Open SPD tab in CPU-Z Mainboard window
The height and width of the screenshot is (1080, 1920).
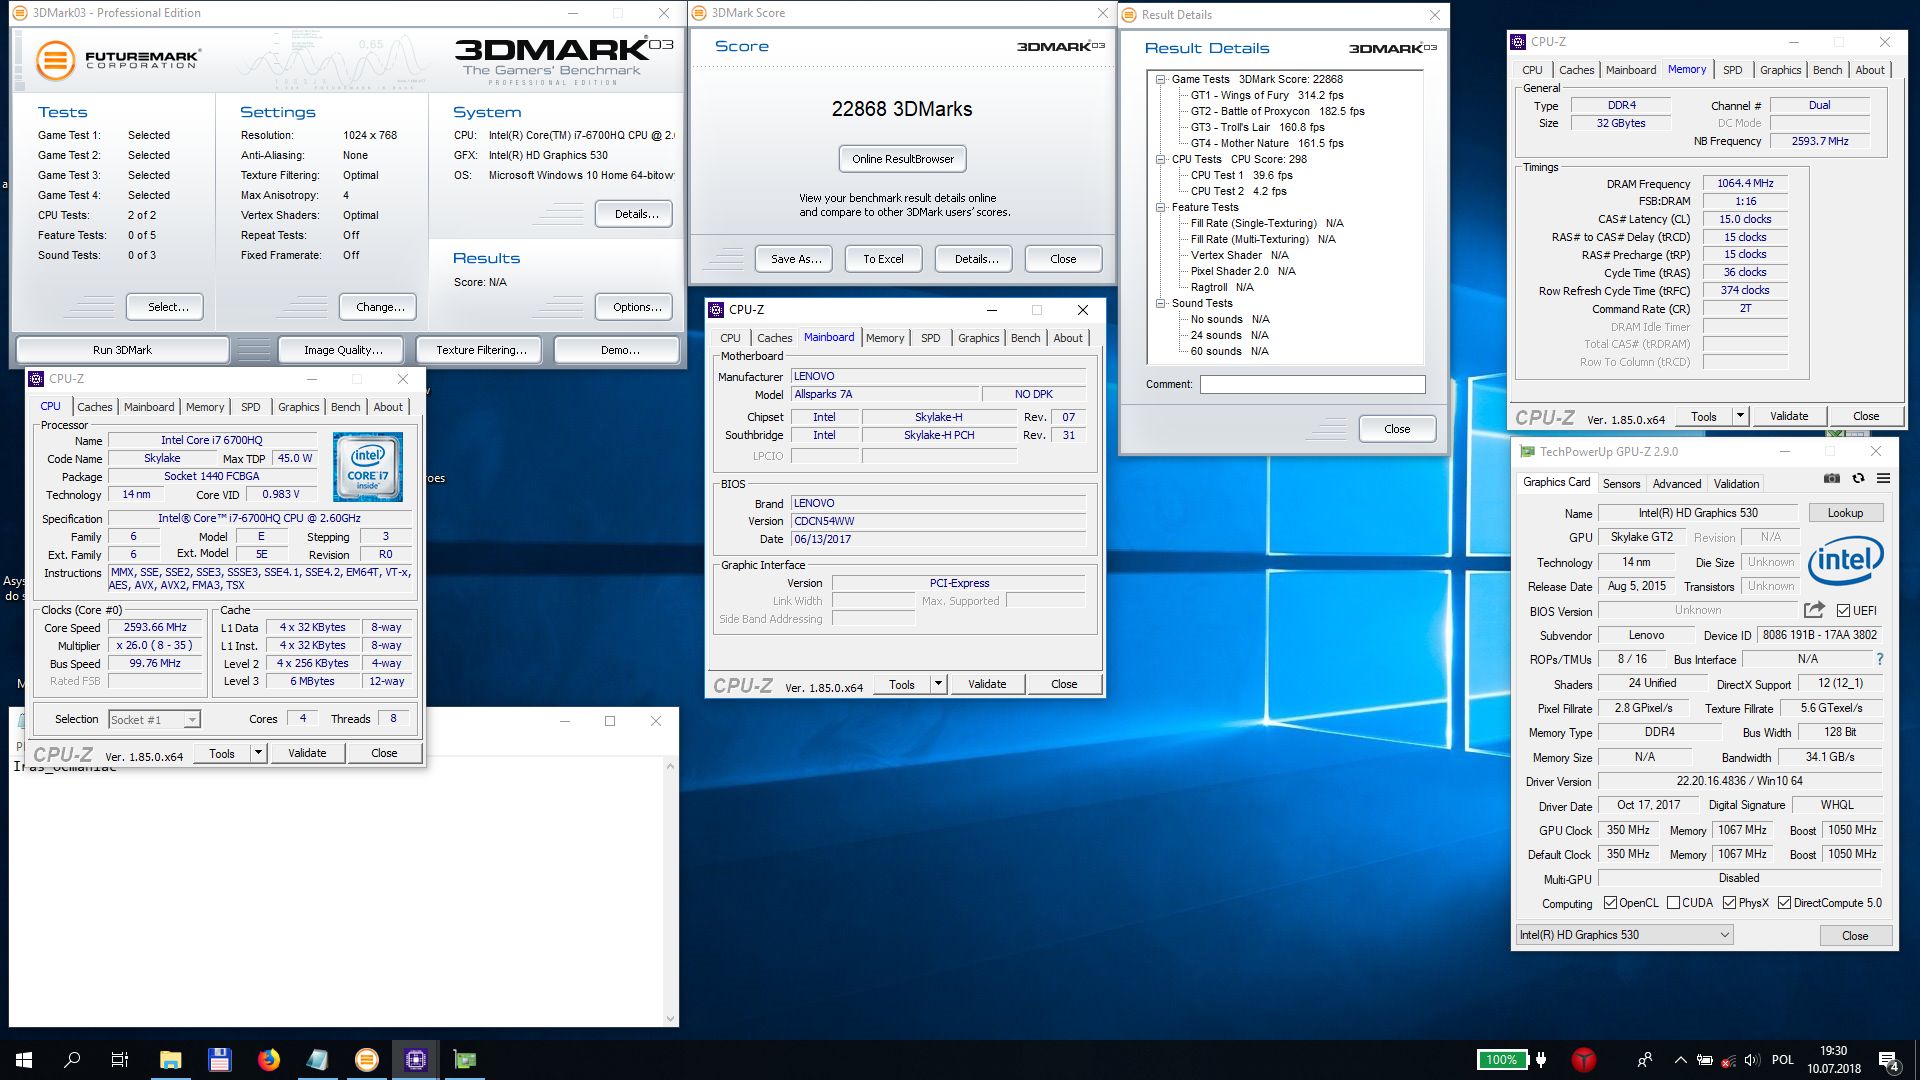click(x=930, y=338)
